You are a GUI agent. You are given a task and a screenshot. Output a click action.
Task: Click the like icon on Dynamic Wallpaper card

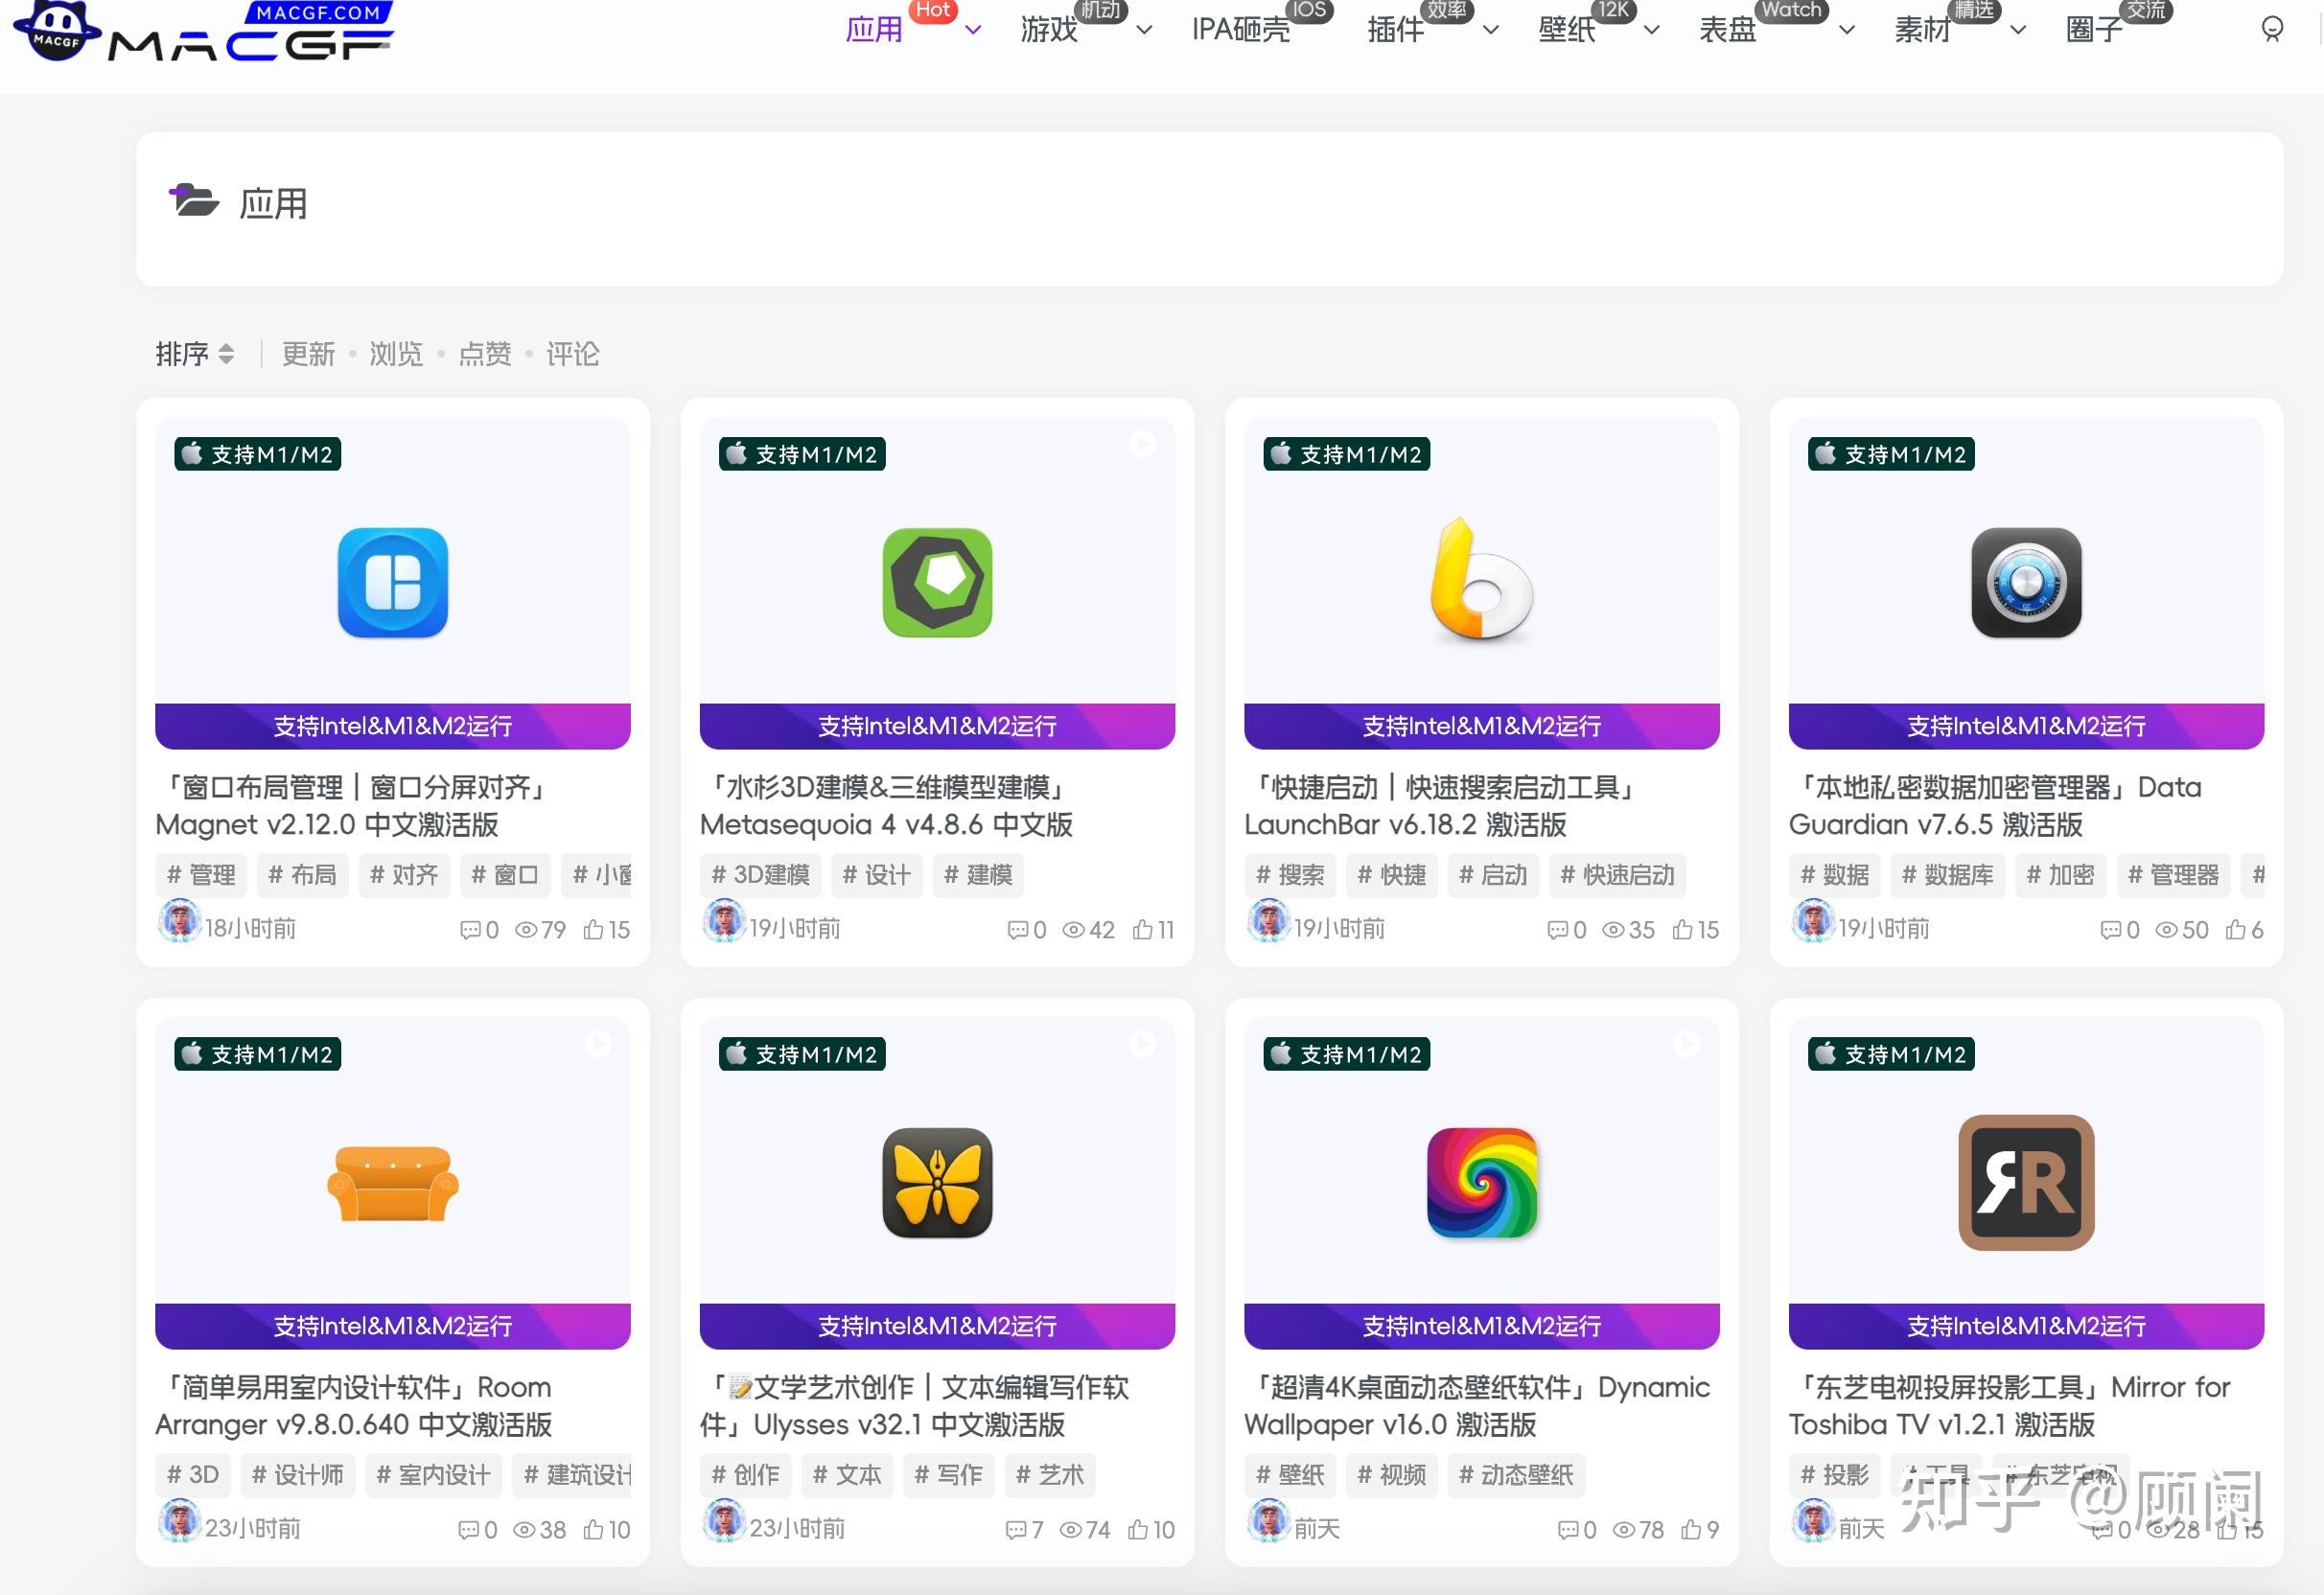tap(1691, 1530)
